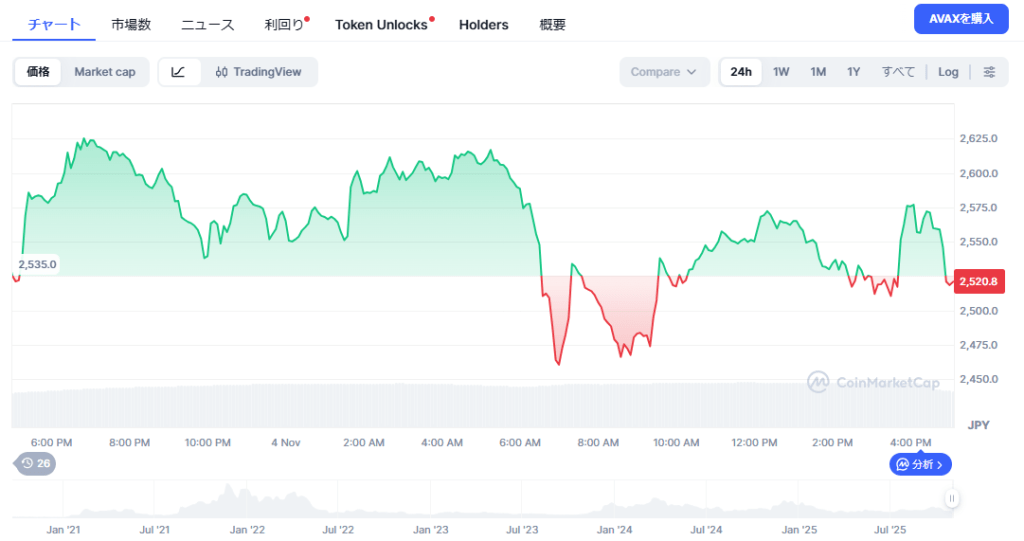Image resolution: width=1024 pixels, height=541 pixels.
Task: Open the chart settings sliders icon
Action: 989,72
